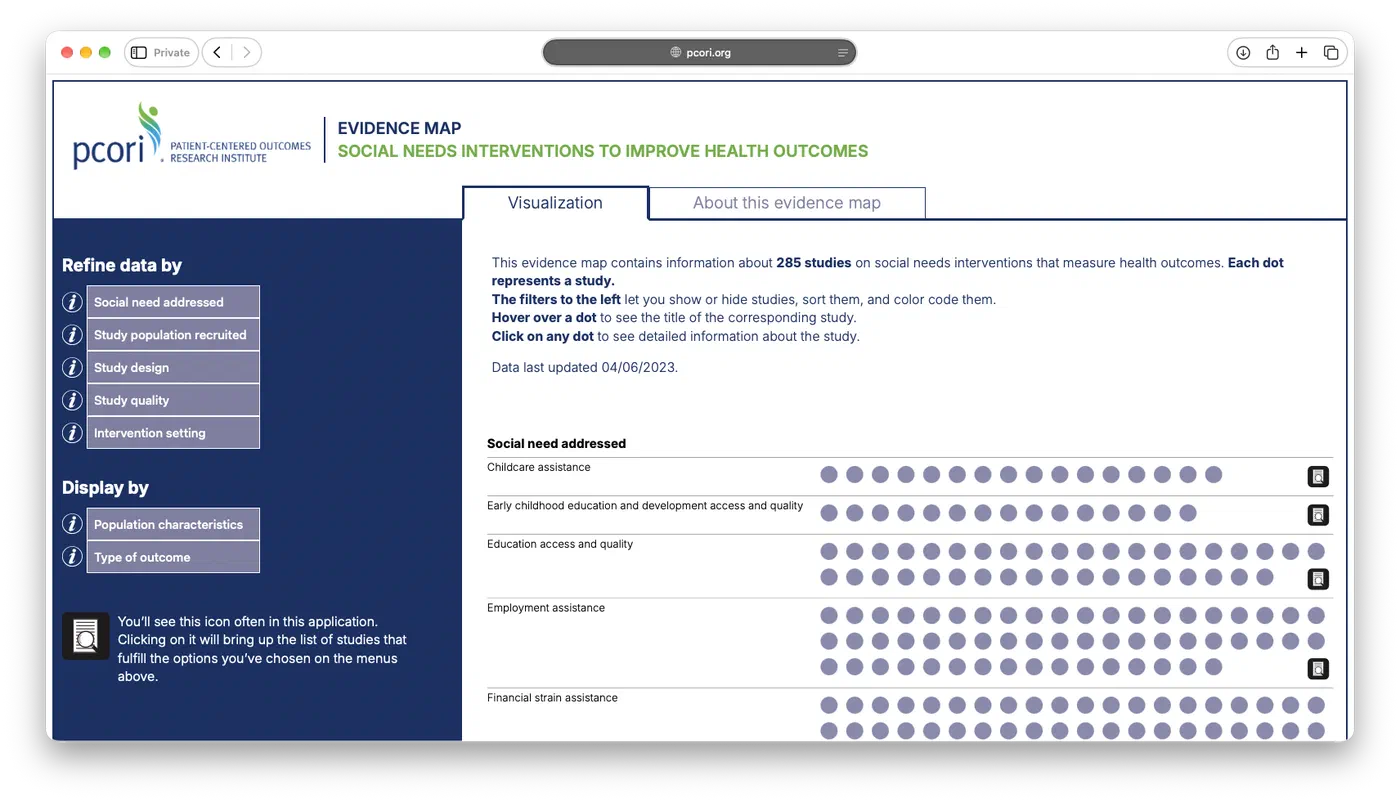Show tab overview in Safari
1400x802 pixels.
(1331, 53)
